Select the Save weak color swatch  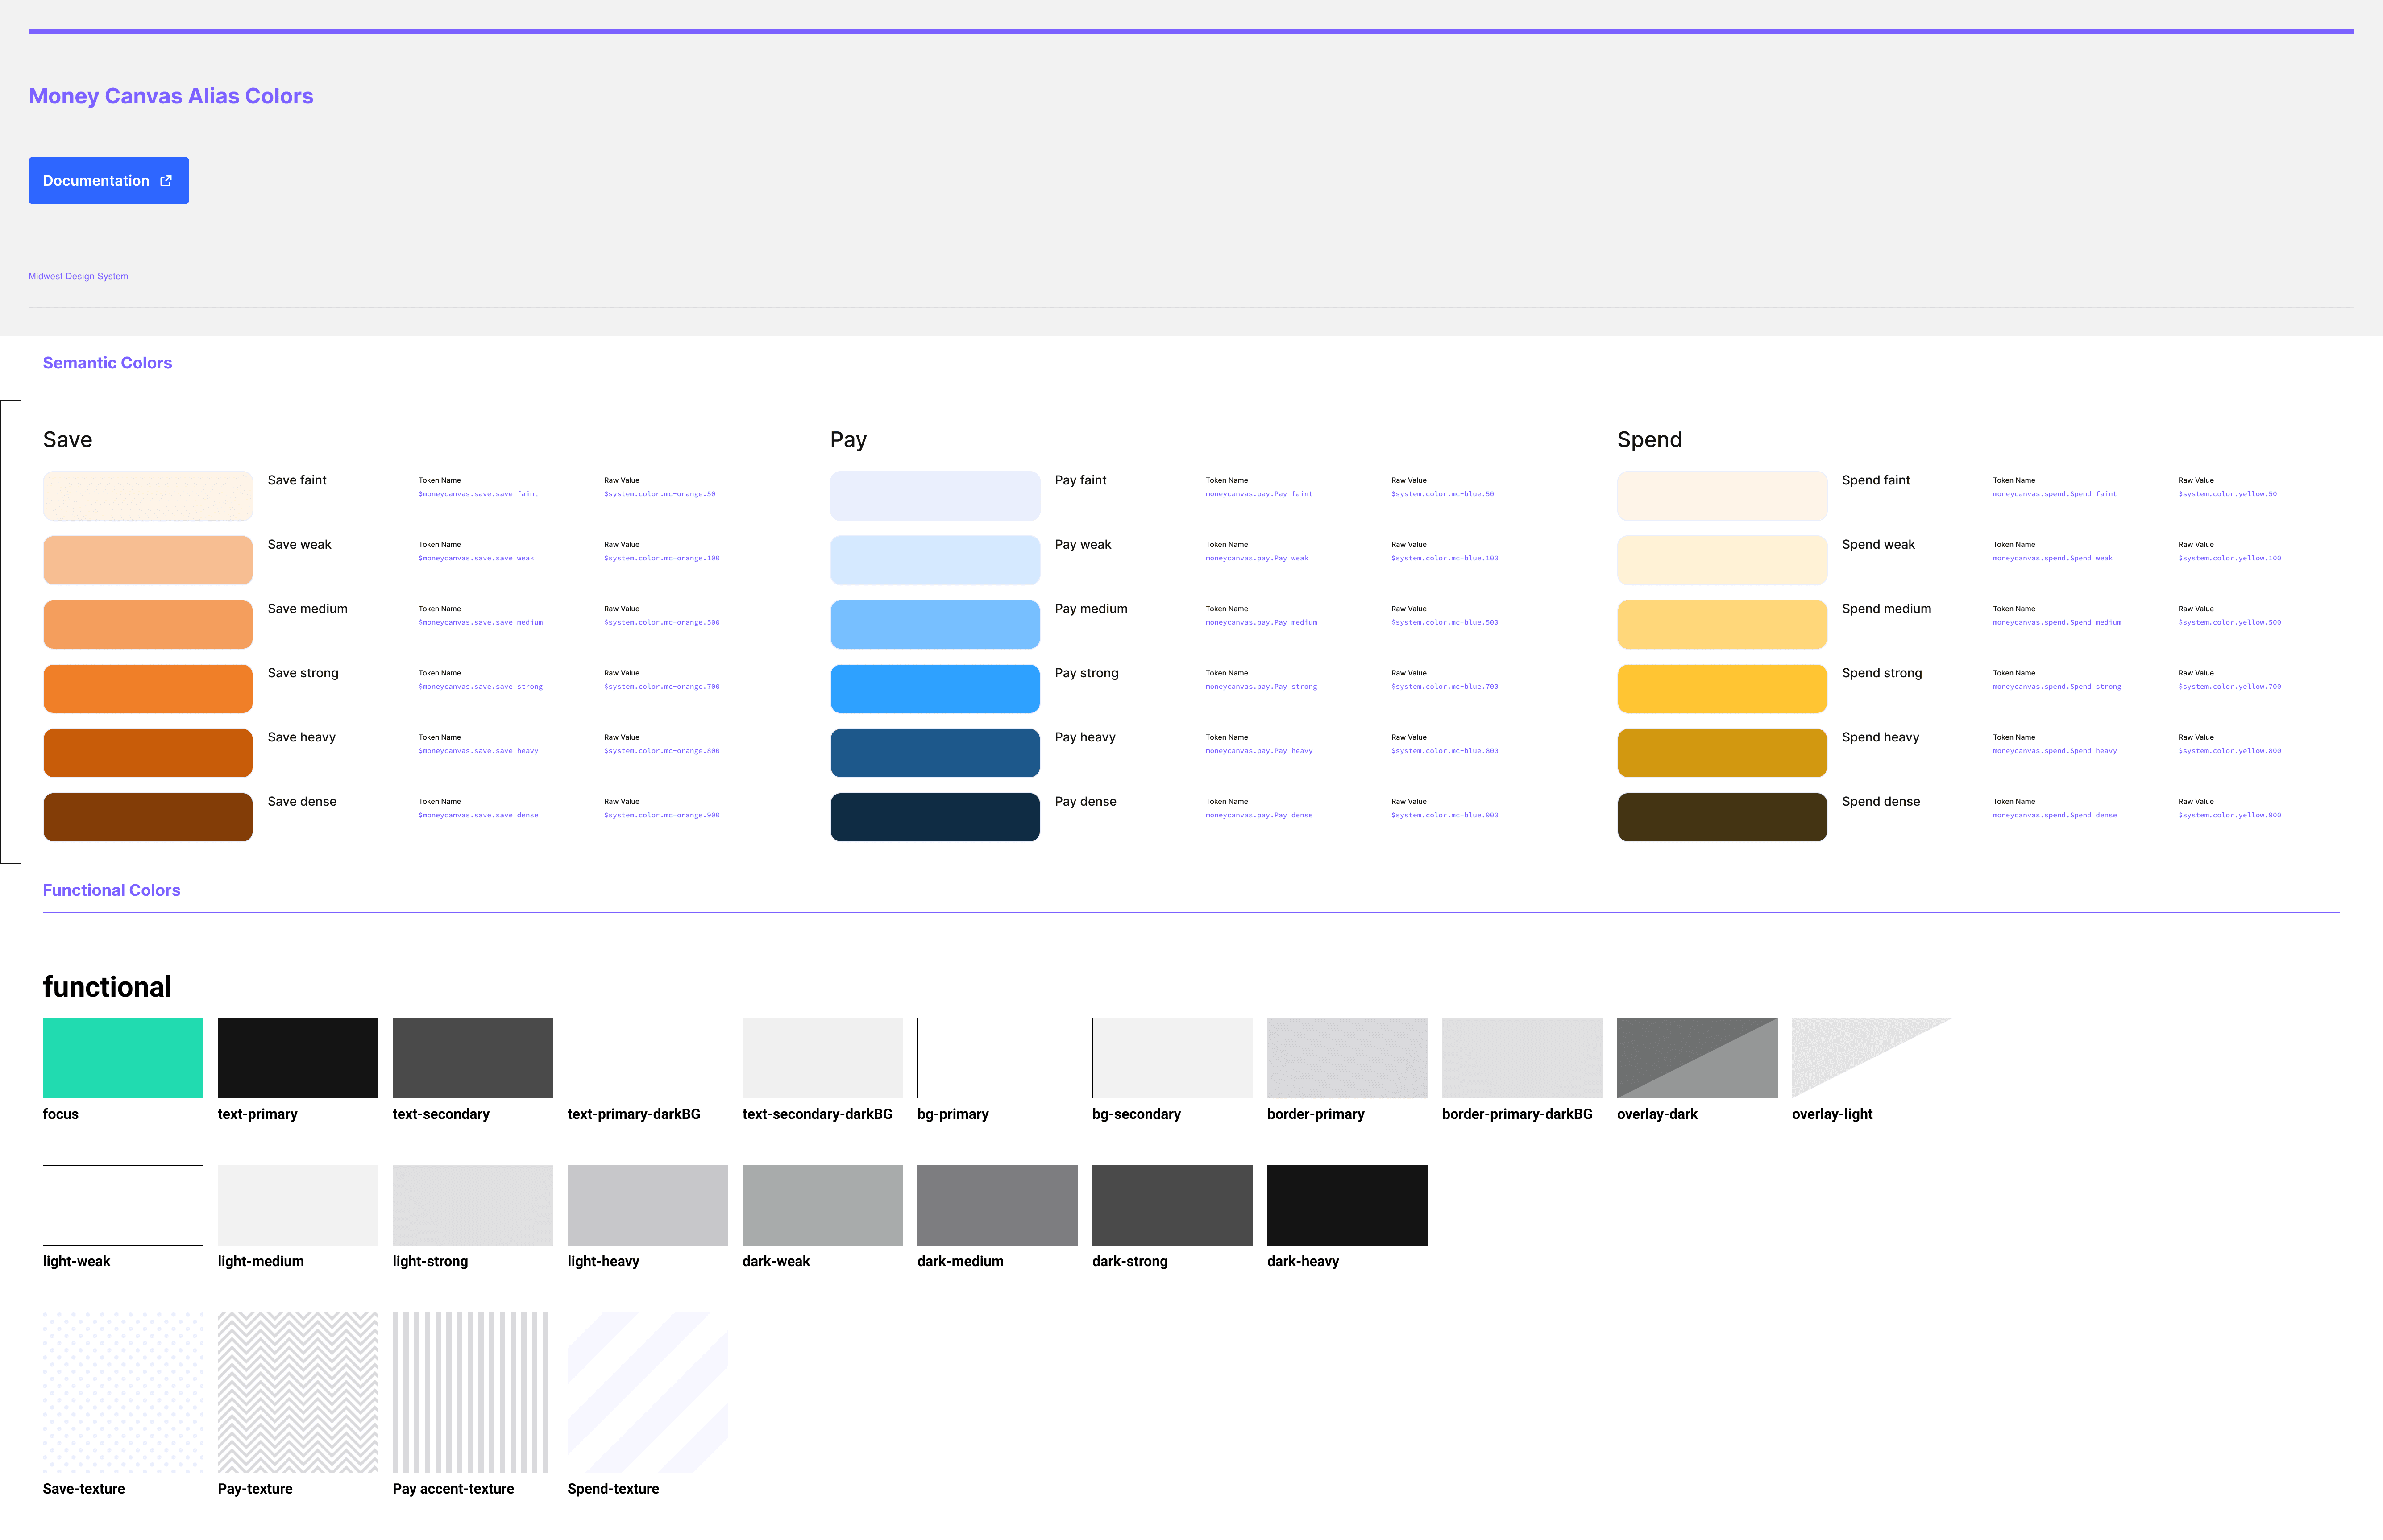[148, 560]
